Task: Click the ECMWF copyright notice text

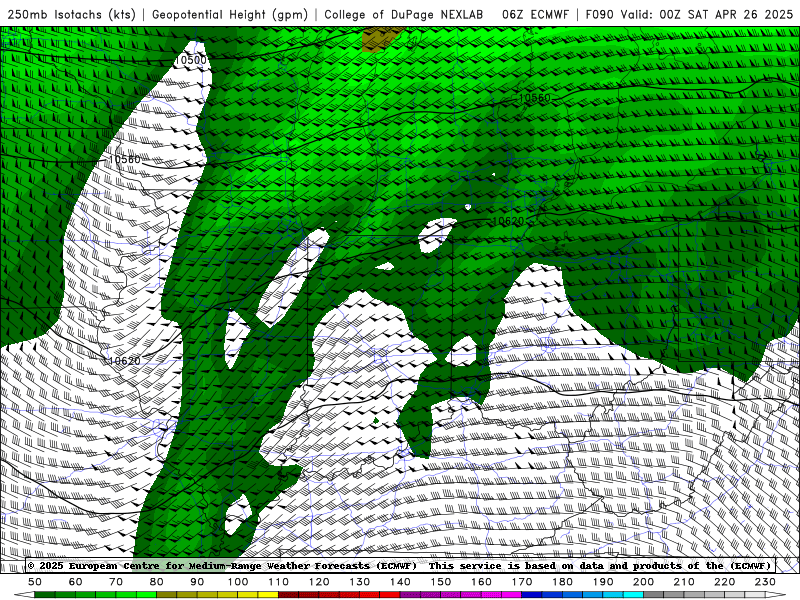Action: coord(222,565)
